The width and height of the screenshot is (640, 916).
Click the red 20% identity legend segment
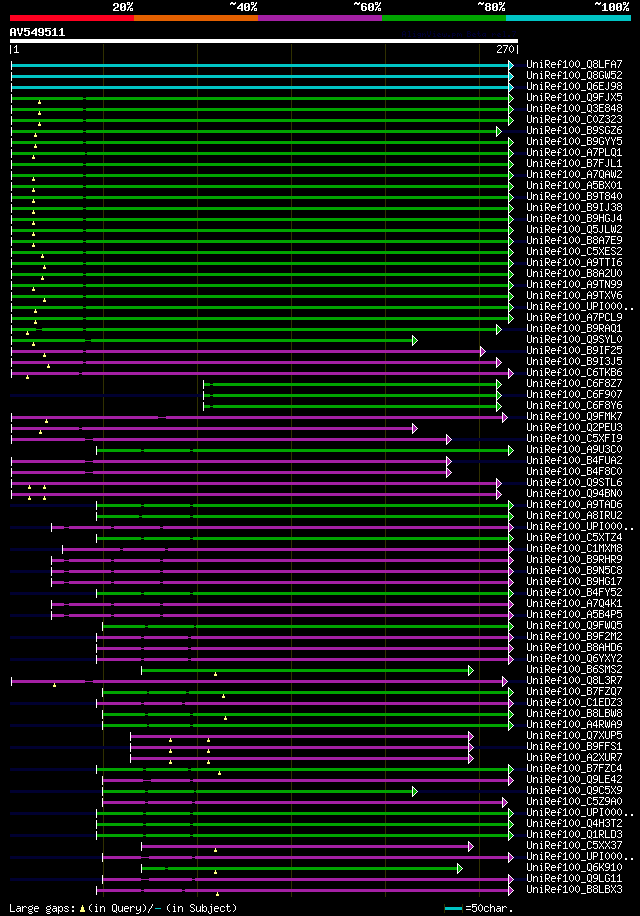[x=72, y=18]
